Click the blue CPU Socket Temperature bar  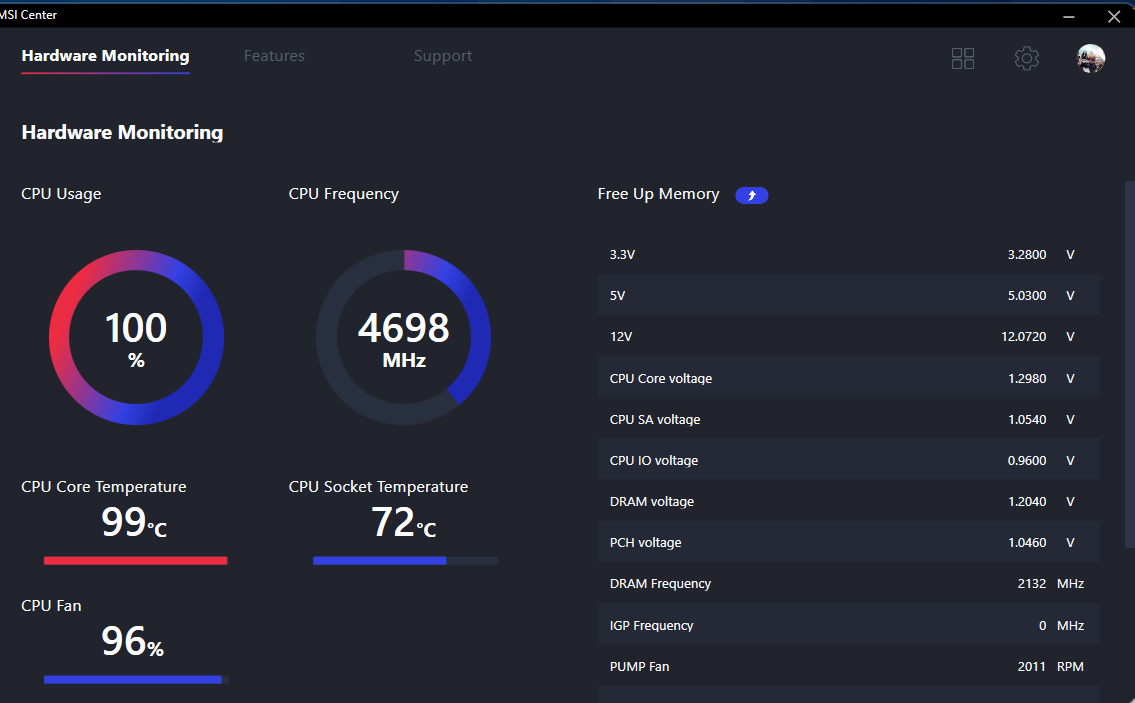(380, 561)
